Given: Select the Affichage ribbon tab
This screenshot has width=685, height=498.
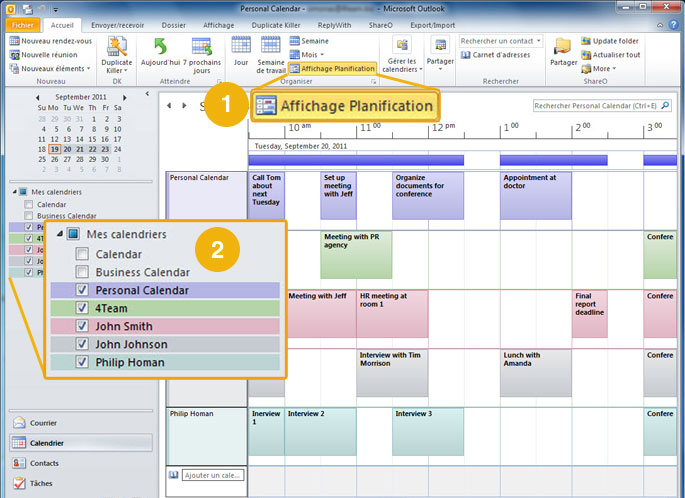Looking at the screenshot, I should click(x=218, y=25).
